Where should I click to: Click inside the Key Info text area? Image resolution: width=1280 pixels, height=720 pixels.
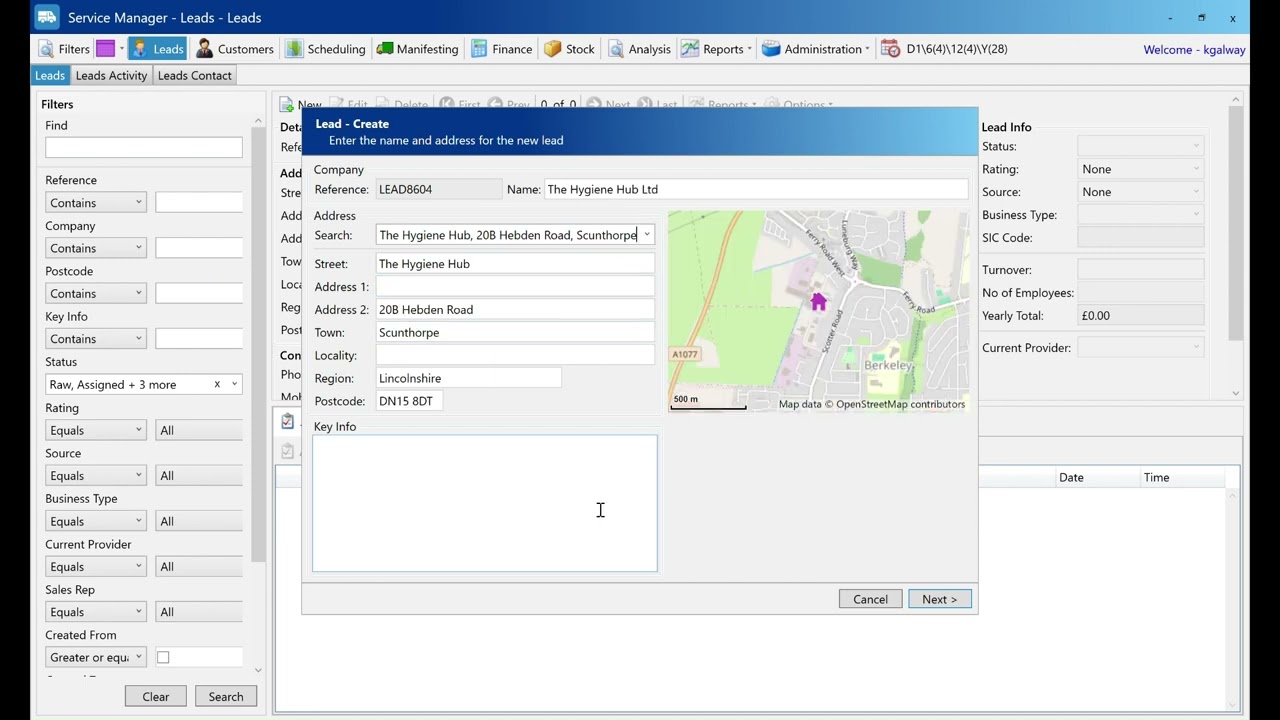click(485, 503)
